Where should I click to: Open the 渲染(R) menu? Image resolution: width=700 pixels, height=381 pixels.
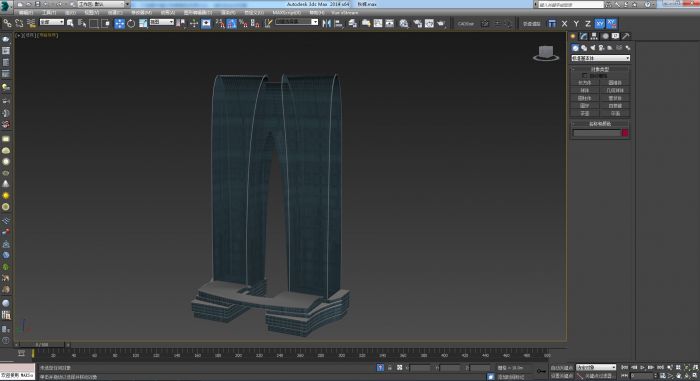228,13
